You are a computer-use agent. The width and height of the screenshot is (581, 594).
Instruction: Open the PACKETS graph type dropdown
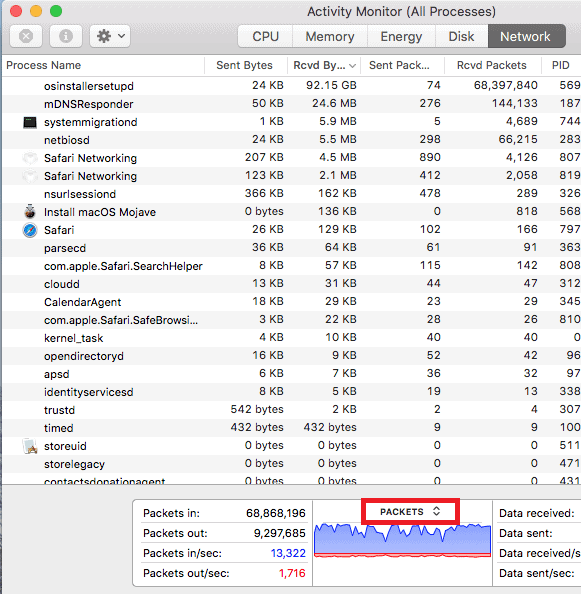point(410,512)
